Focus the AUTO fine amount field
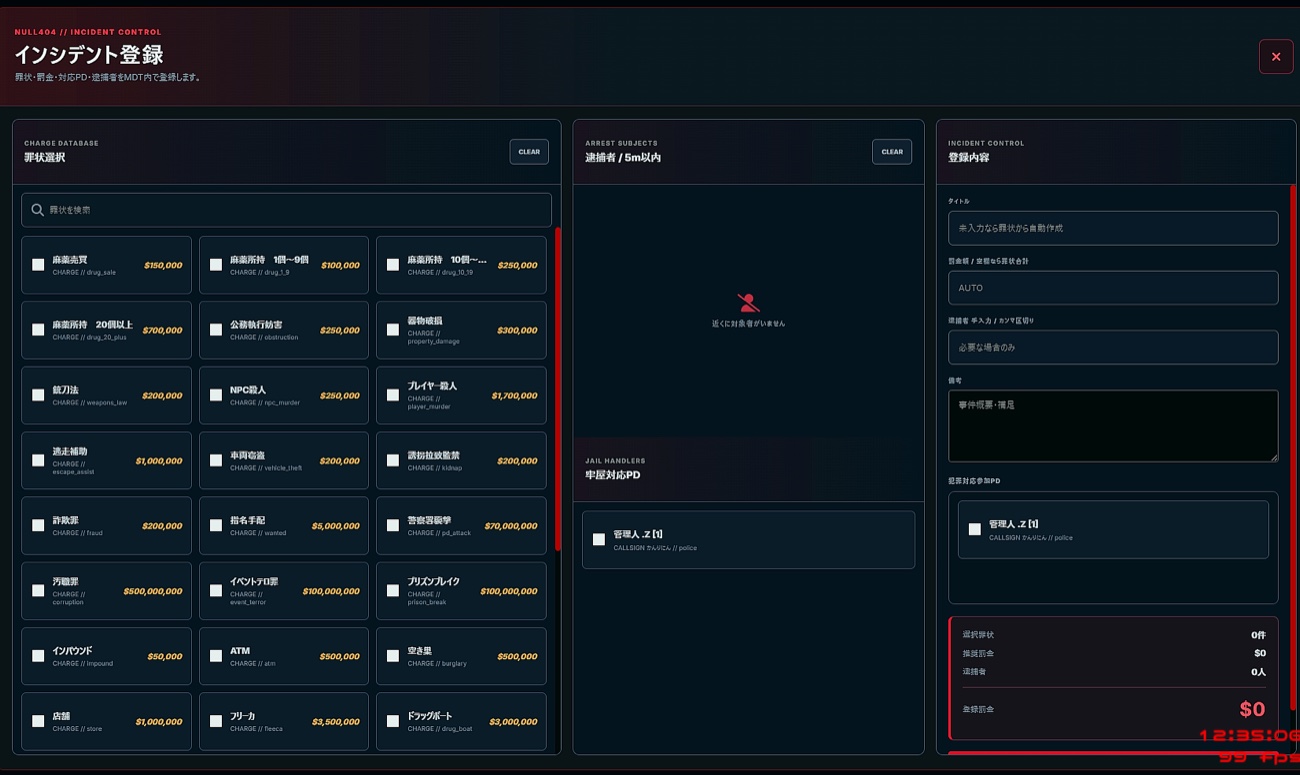Image resolution: width=1300 pixels, height=775 pixels. [1113, 288]
